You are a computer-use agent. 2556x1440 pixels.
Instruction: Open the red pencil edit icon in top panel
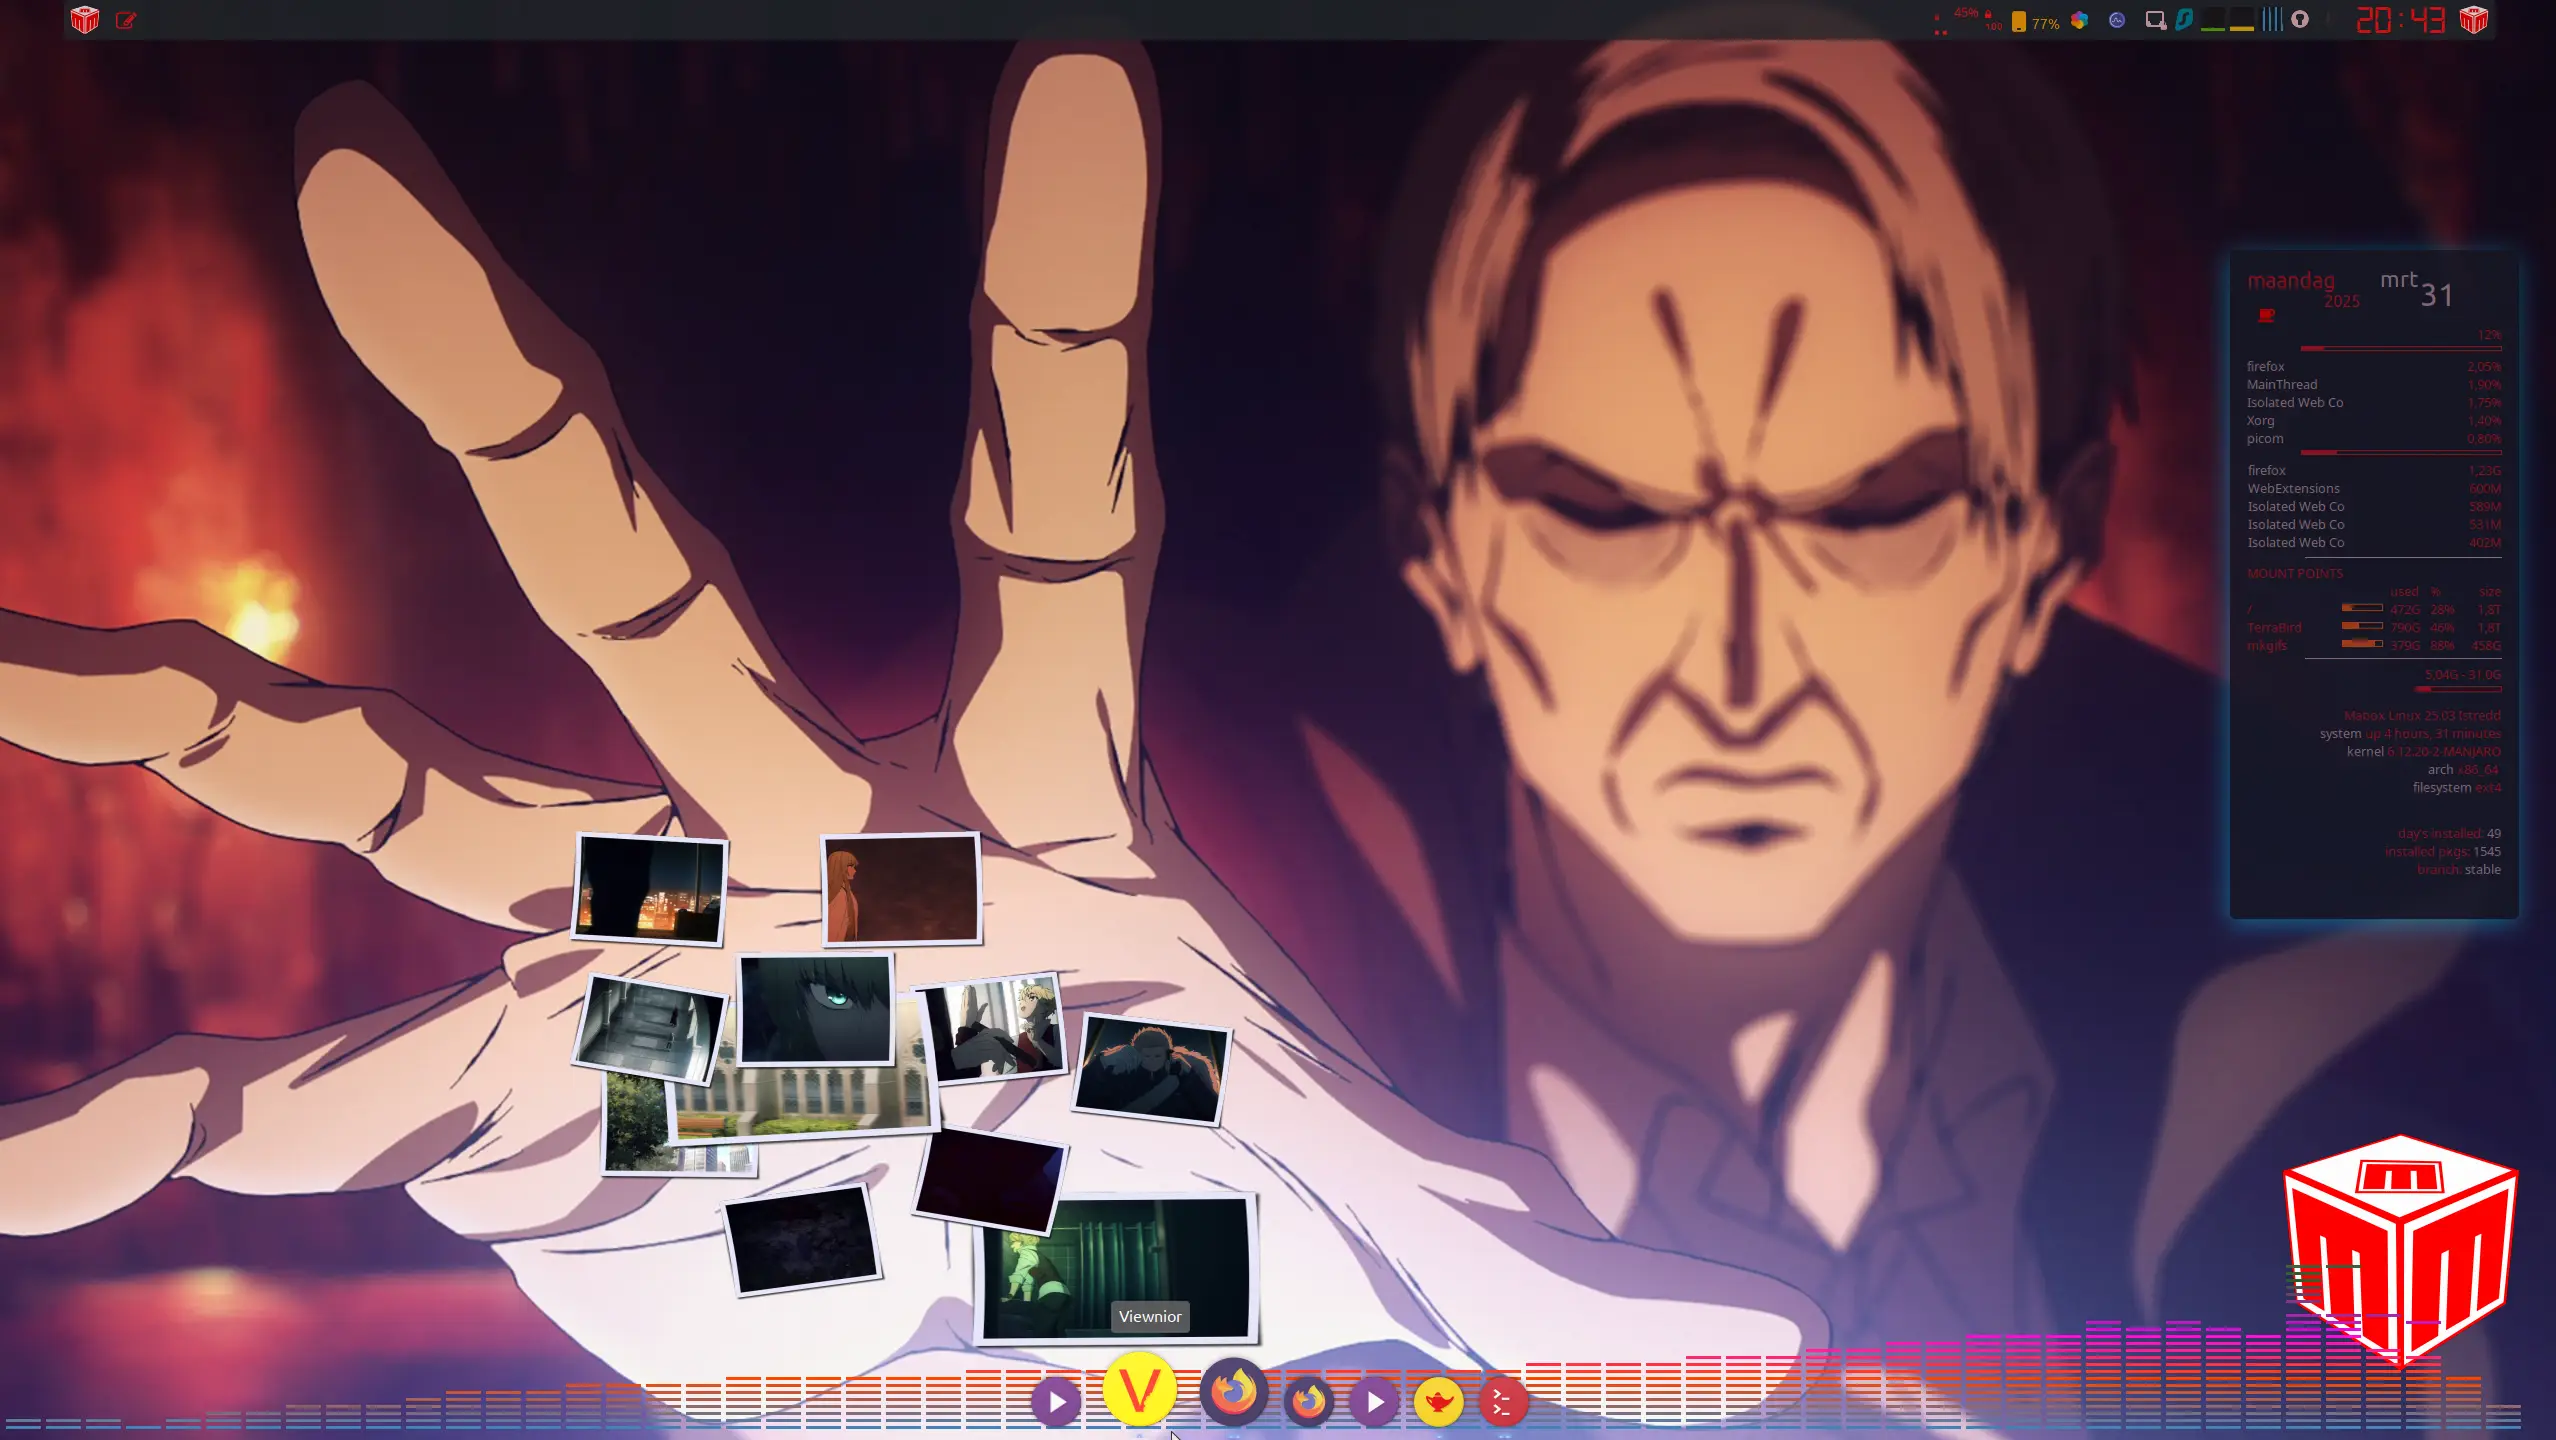[x=126, y=20]
